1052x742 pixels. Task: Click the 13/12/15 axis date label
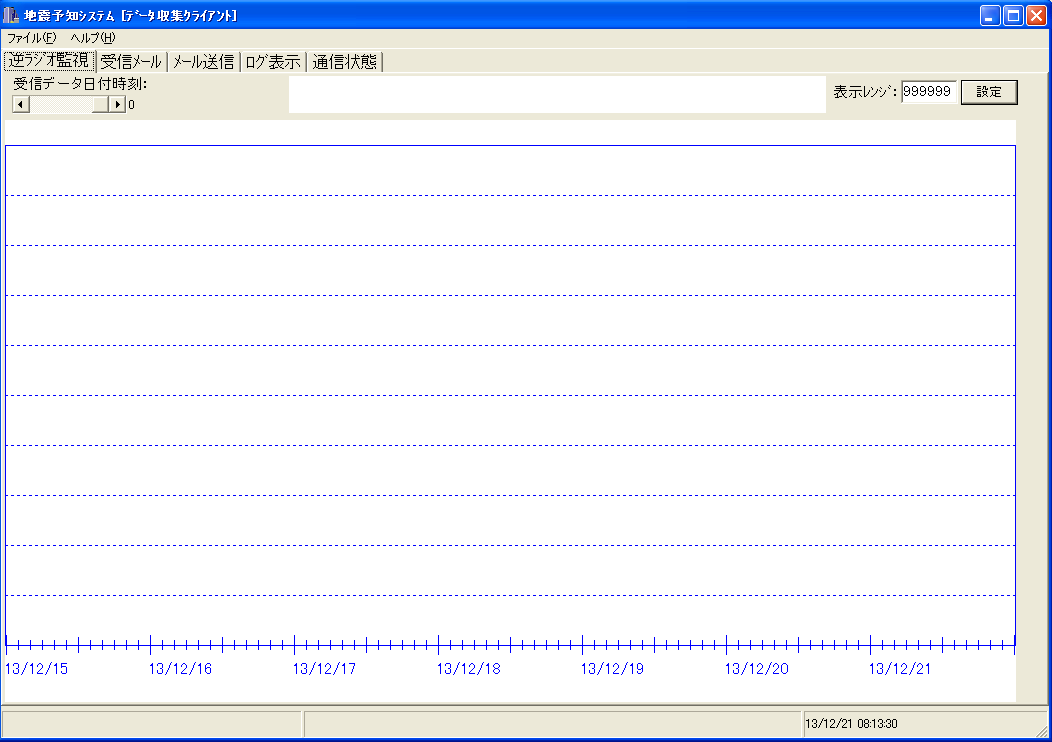pos(37,669)
